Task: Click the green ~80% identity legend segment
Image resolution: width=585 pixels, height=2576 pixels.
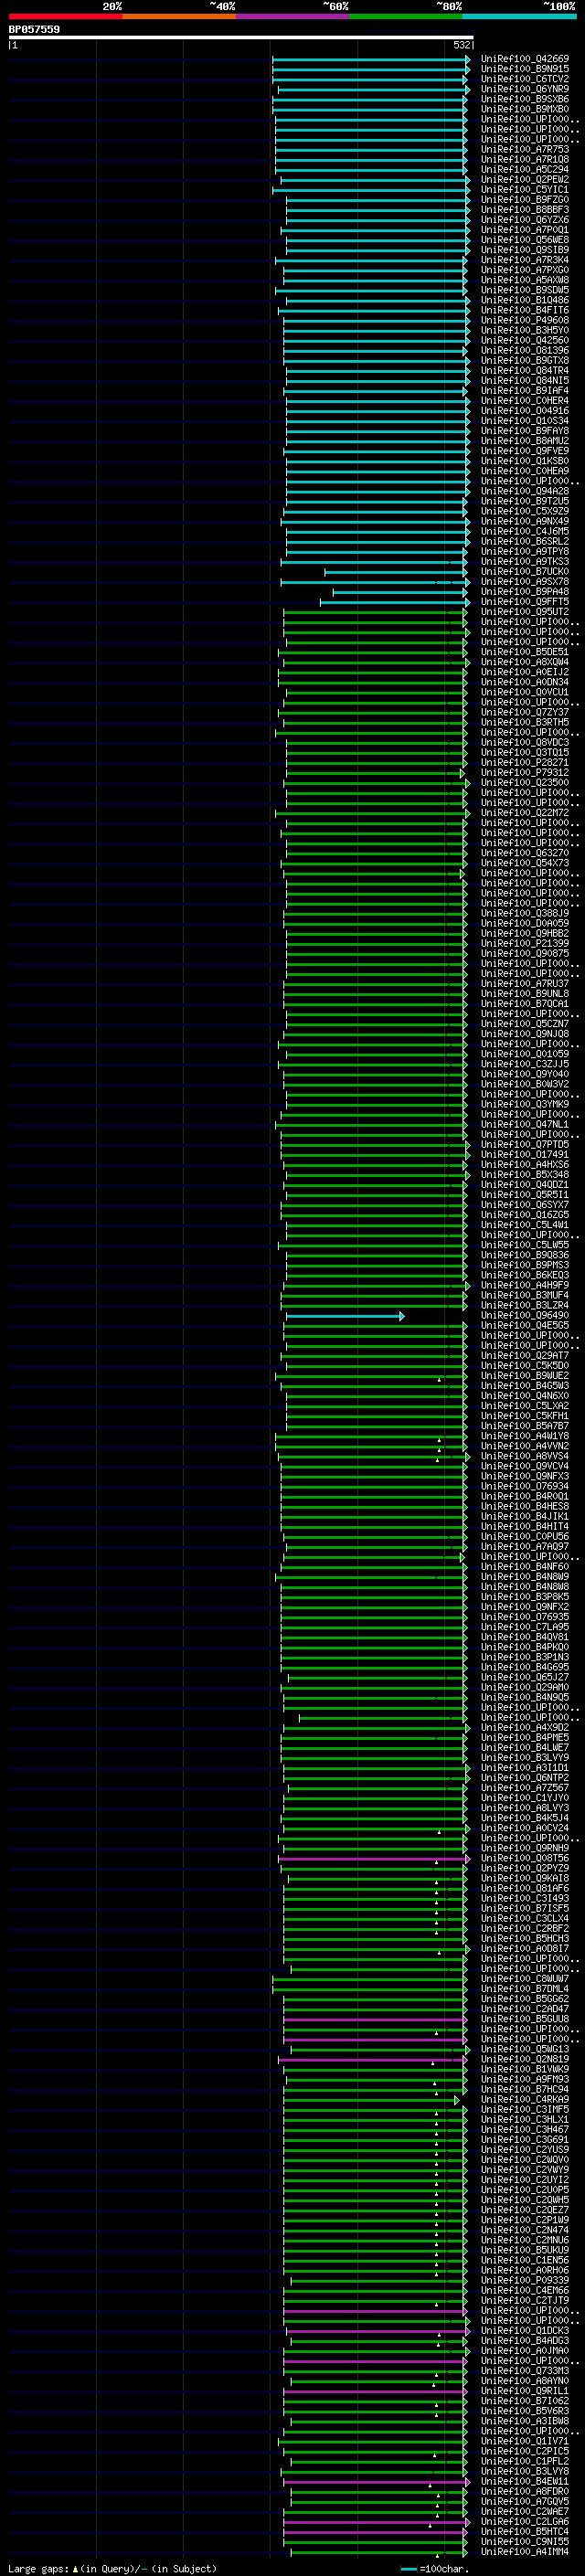Action: 406,16
